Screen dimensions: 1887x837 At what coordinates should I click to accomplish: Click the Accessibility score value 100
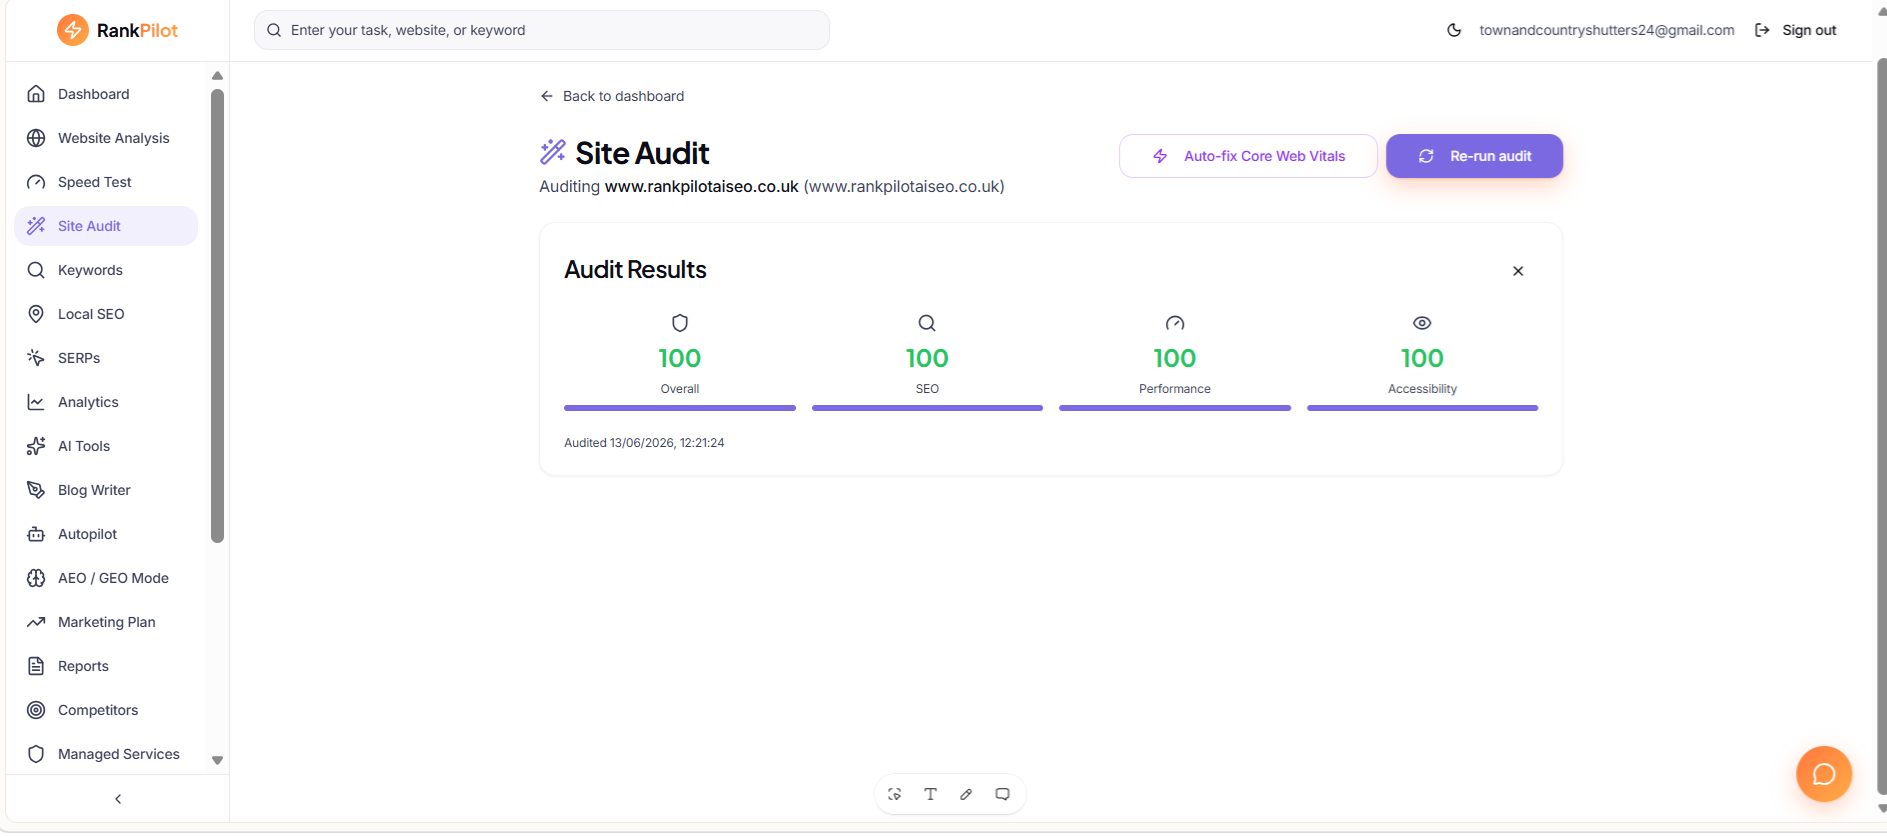pos(1422,358)
